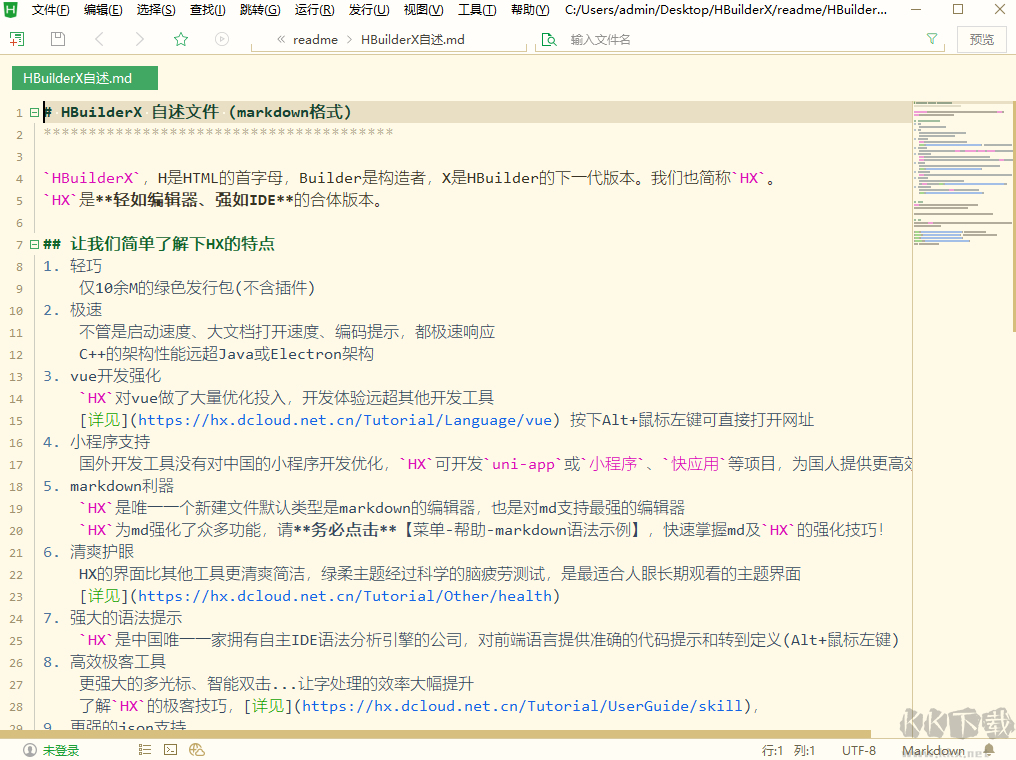Open document outline list icon

pyautogui.click(x=144, y=750)
